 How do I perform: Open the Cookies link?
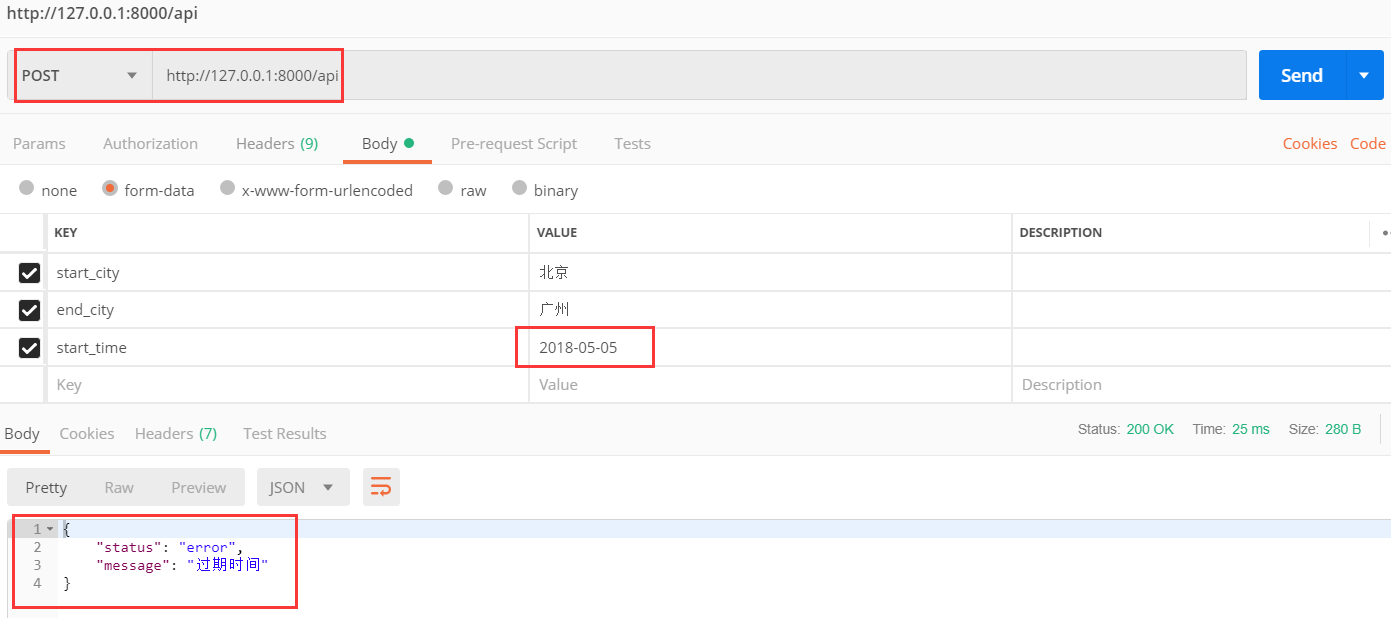[x=1310, y=143]
